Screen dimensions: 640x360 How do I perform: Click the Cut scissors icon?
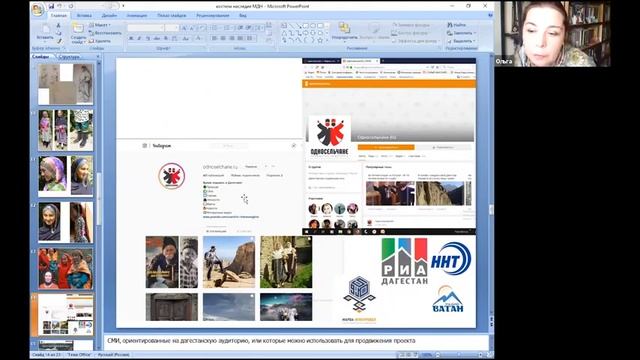pos(59,25)
